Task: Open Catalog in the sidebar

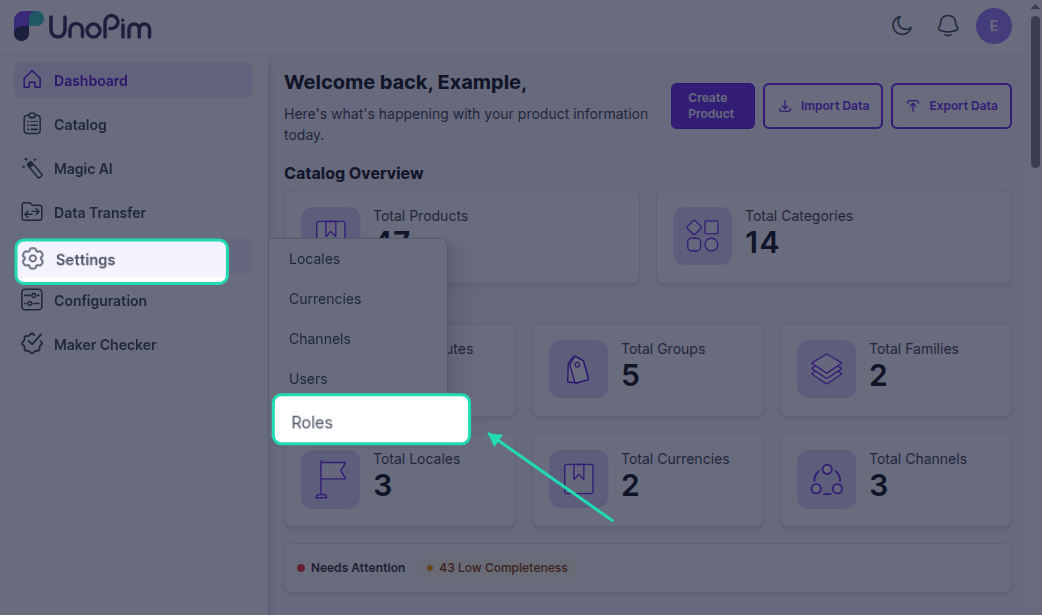Action: tap(133, 124)
